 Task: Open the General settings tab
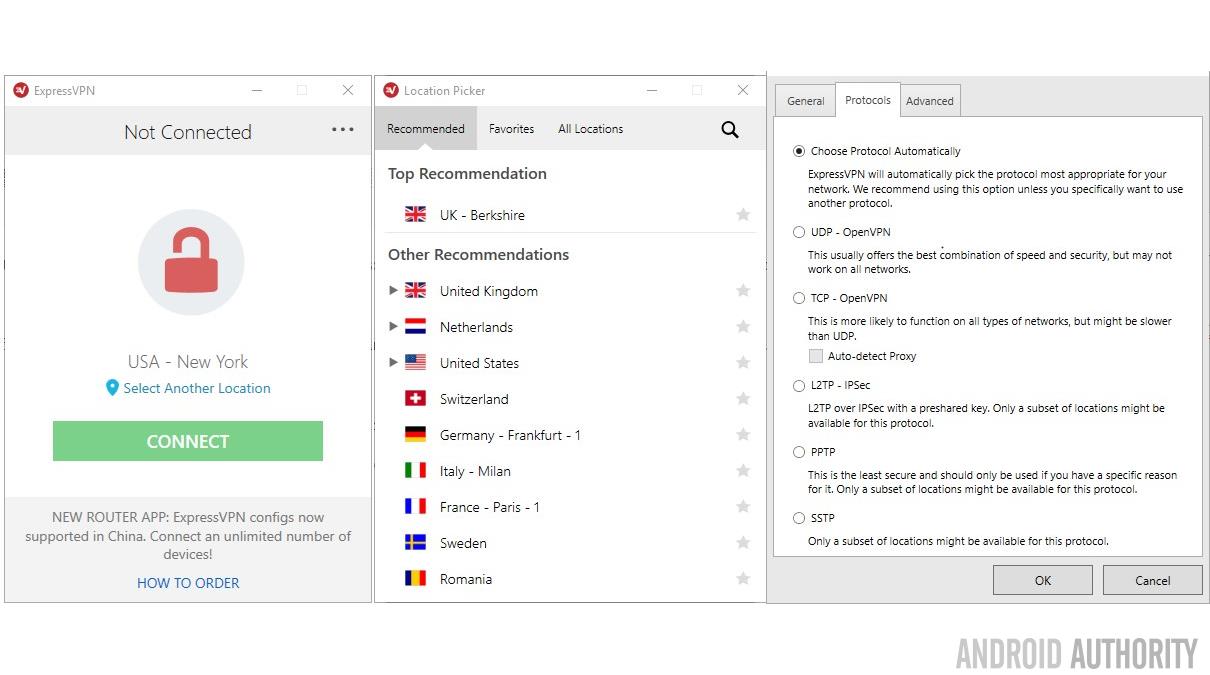pyautogui.click(x=805, y=100)
